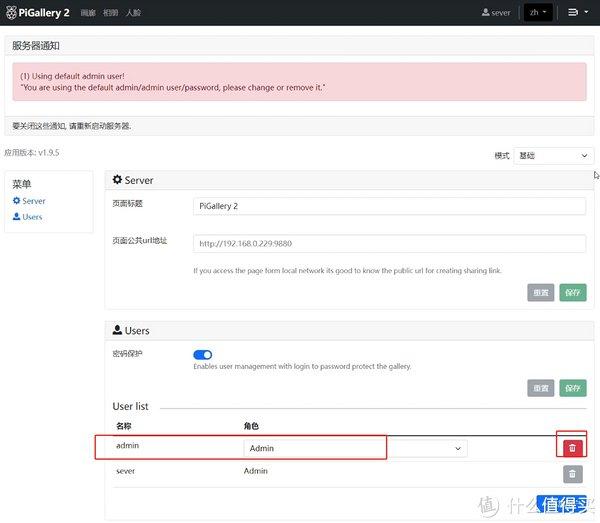Click the sever user label
This screenshot has height=523, width=600.
coord(496,13)
